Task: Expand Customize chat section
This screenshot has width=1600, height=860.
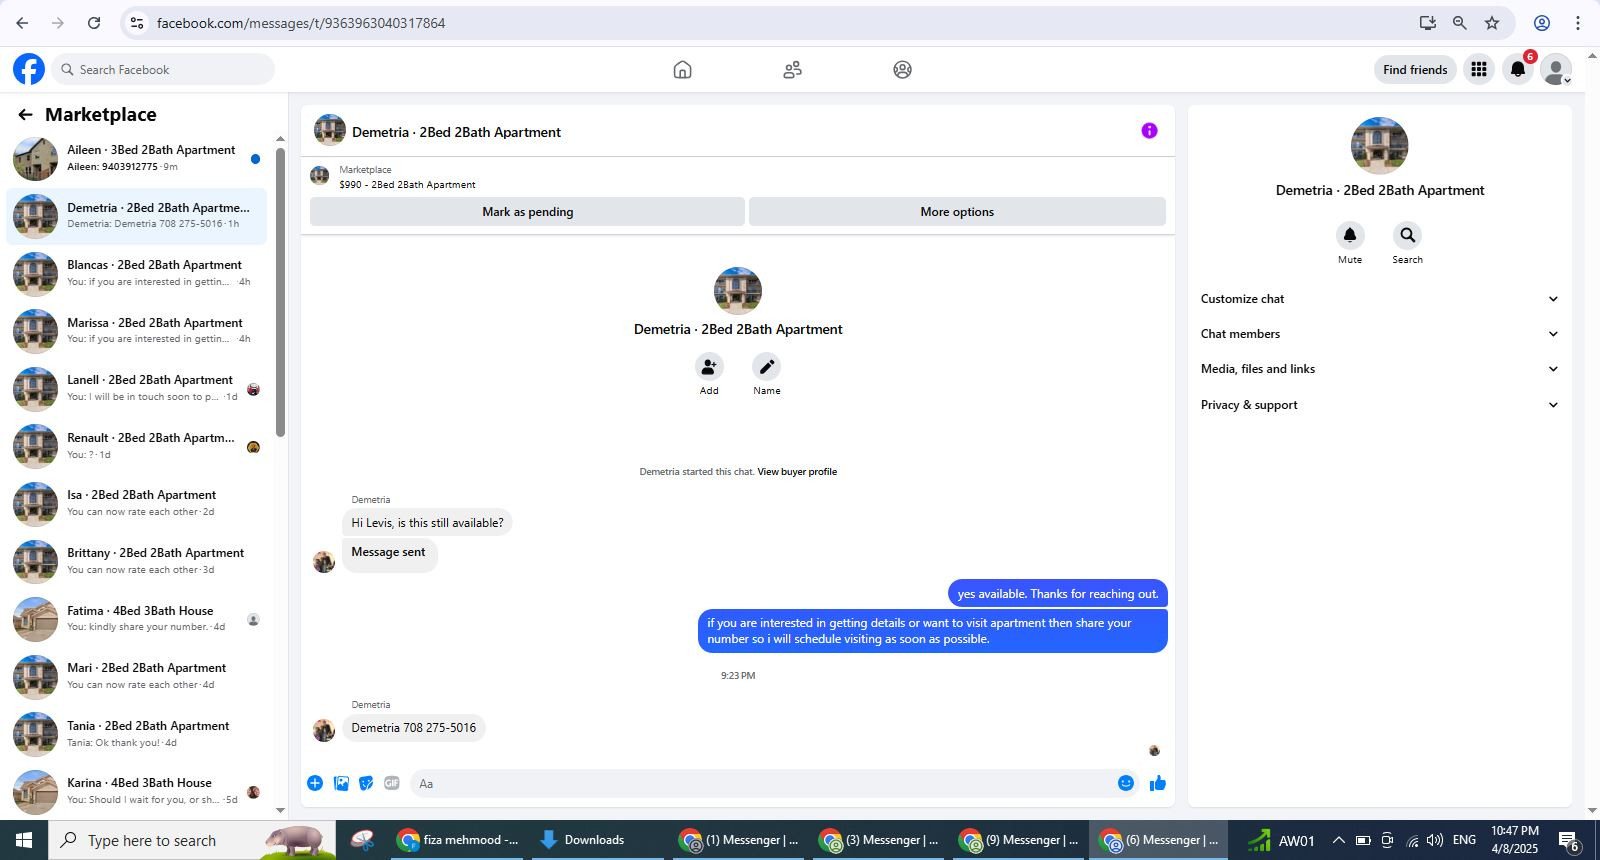Action: [1380, 299]
